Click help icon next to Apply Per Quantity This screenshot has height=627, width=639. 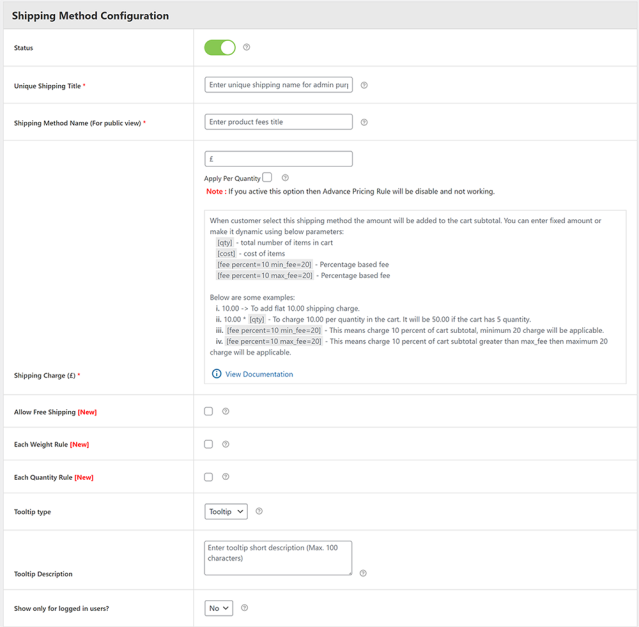[x=285, y=178]
